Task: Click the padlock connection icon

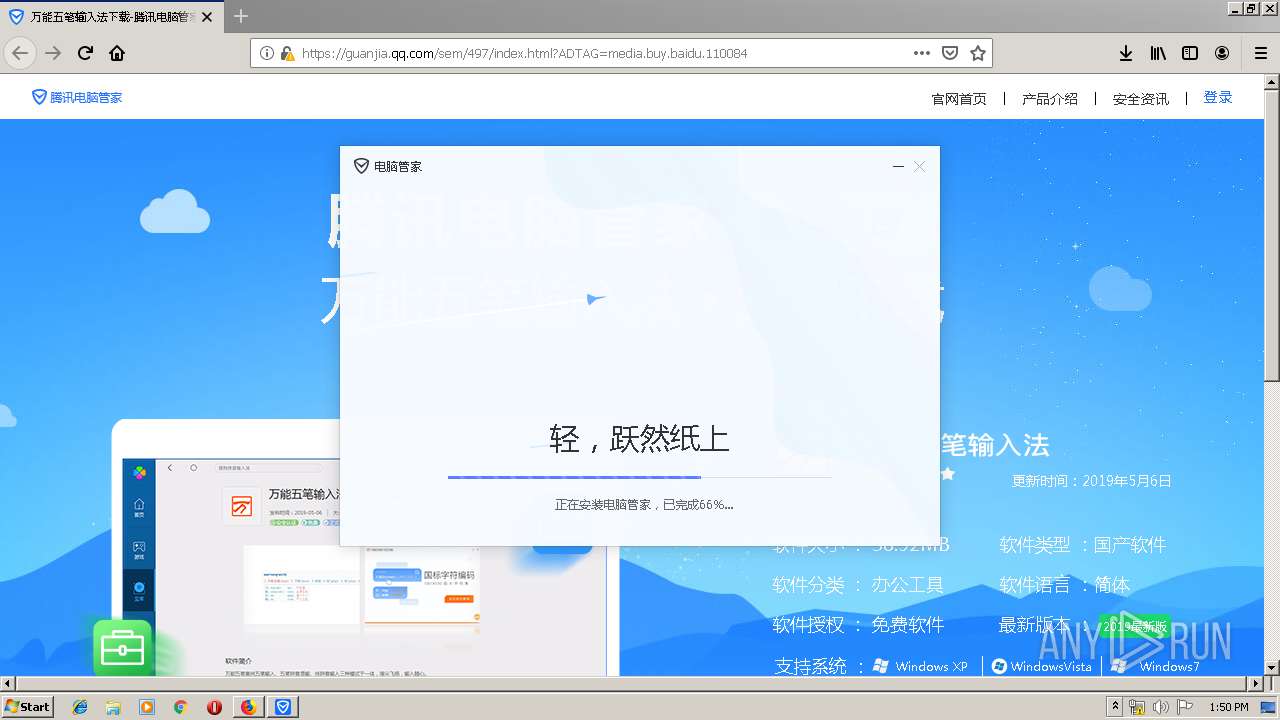Action: tap(287, 53)
